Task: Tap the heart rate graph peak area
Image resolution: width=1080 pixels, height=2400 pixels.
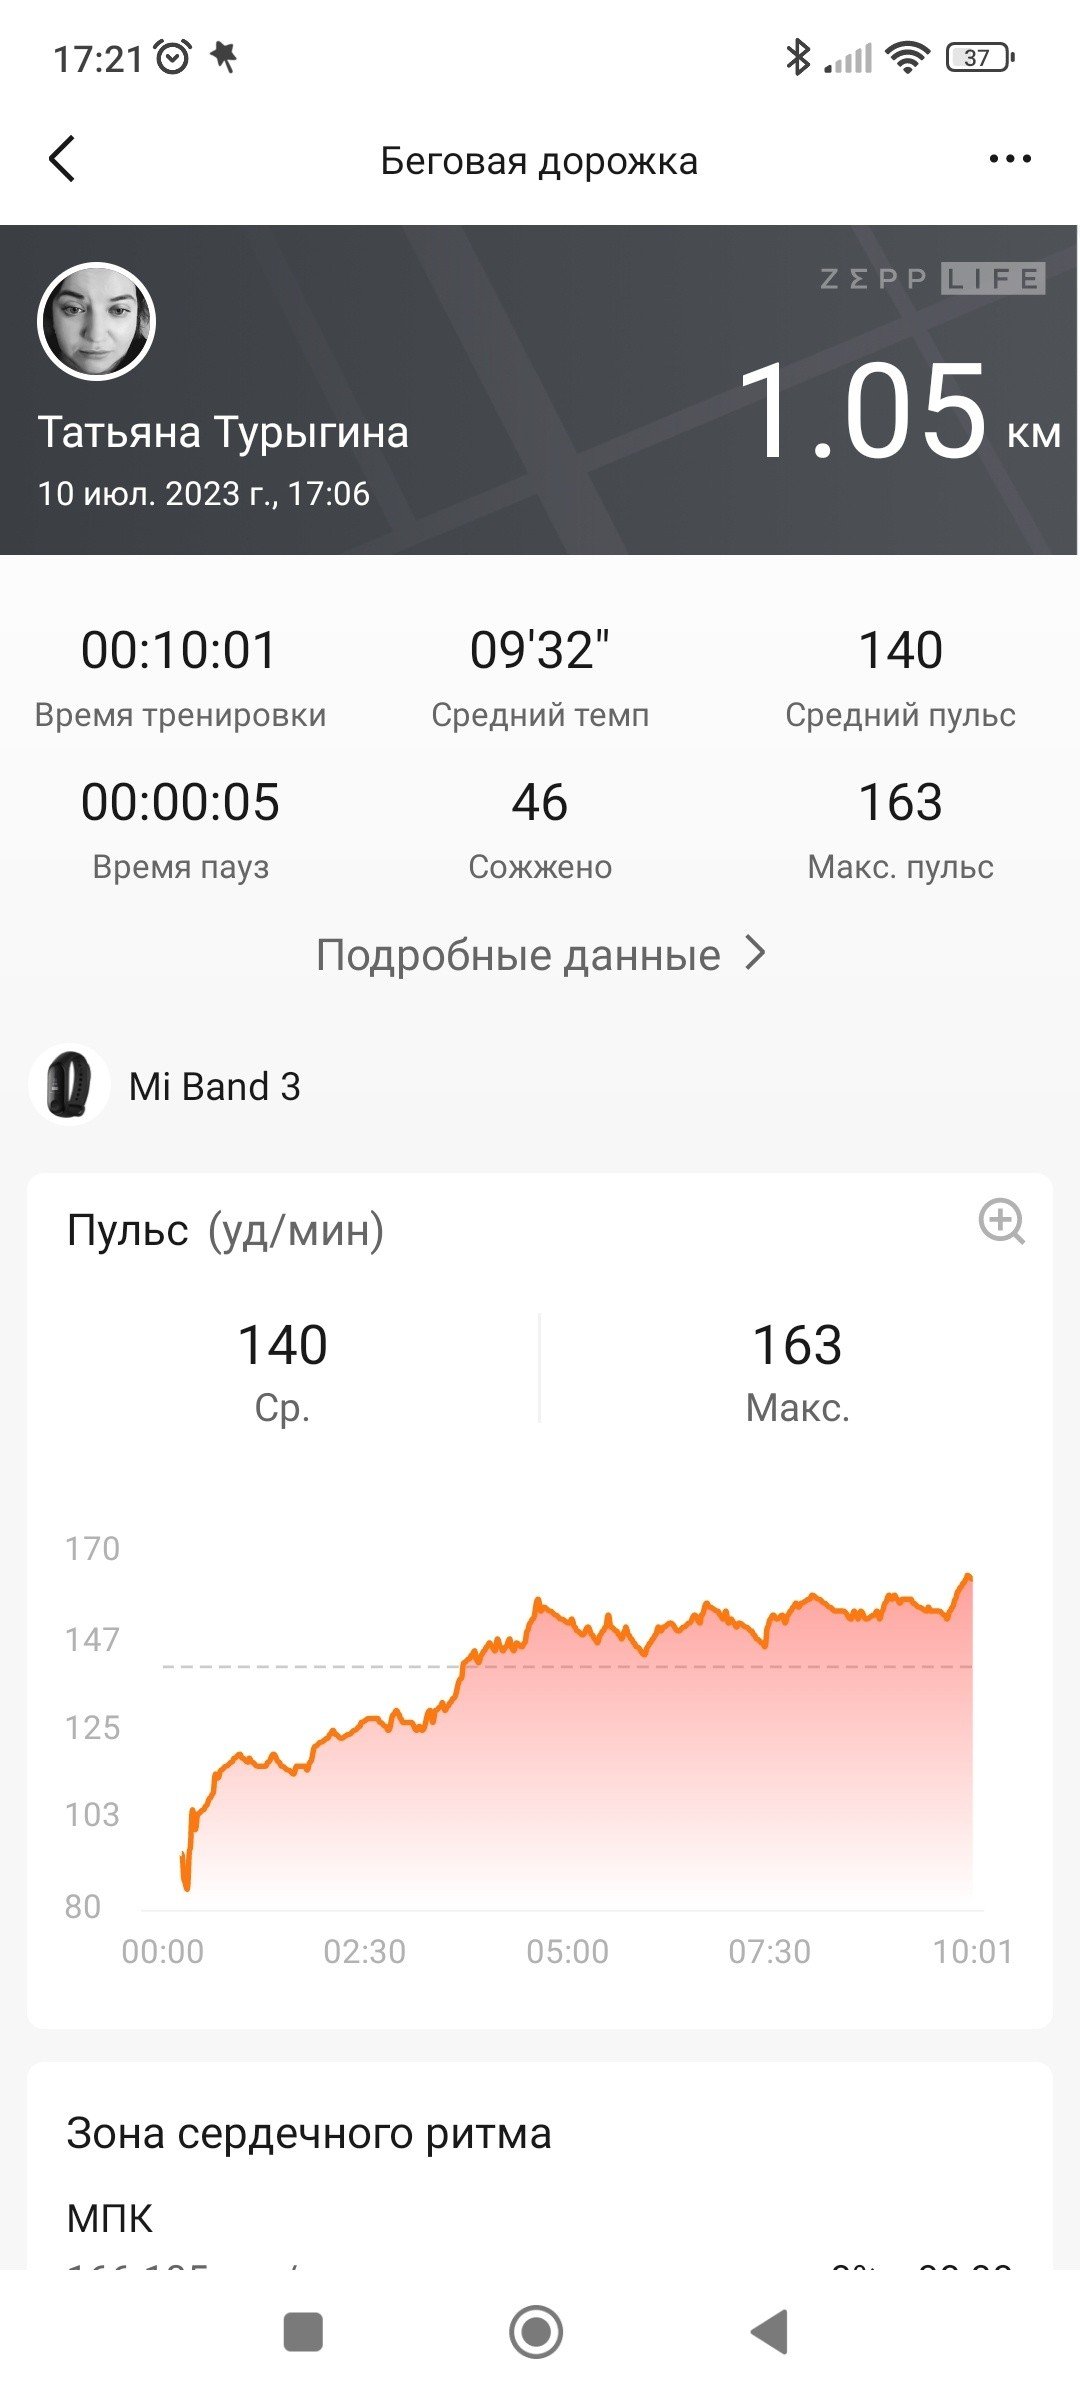Action: (x=966, y=1580)
